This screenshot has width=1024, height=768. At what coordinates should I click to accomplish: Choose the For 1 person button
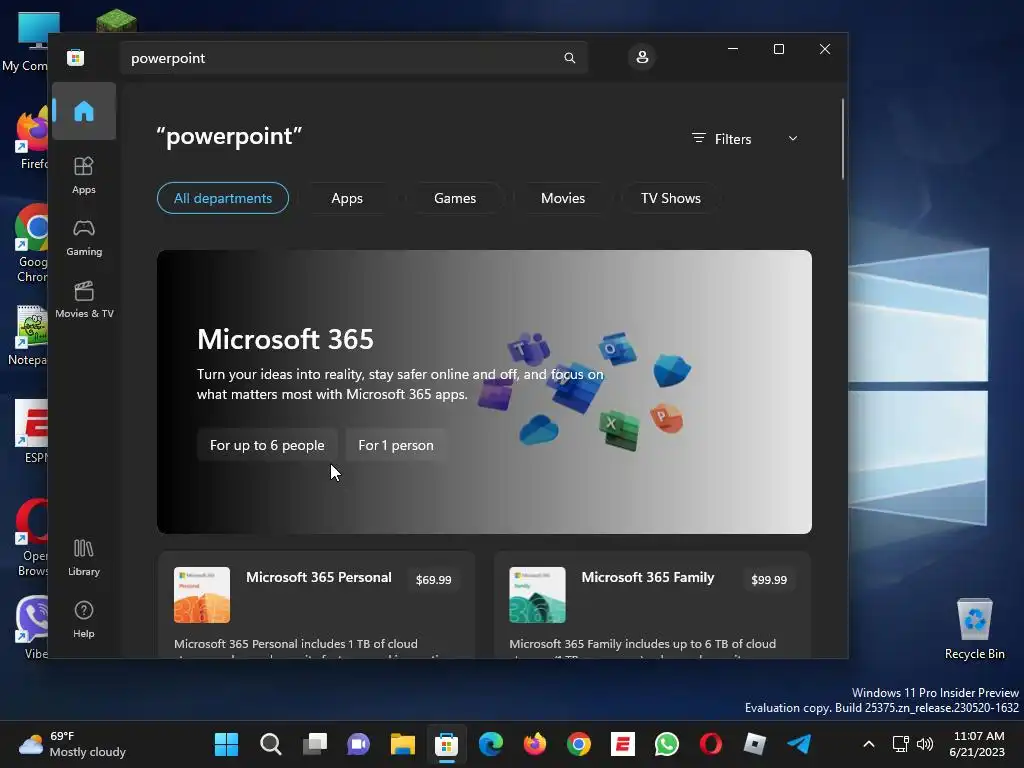coord(396,445)
